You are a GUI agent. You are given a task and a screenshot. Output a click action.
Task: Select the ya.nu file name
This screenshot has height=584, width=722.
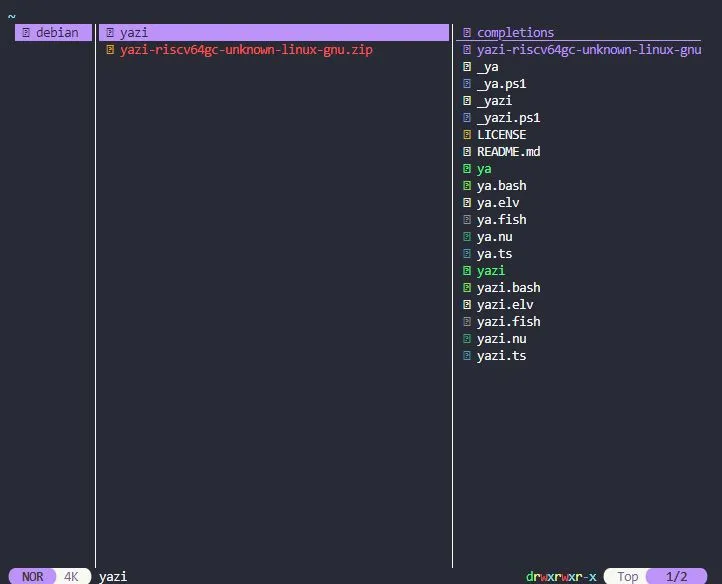pyautogui.click(x=495, y=237)
